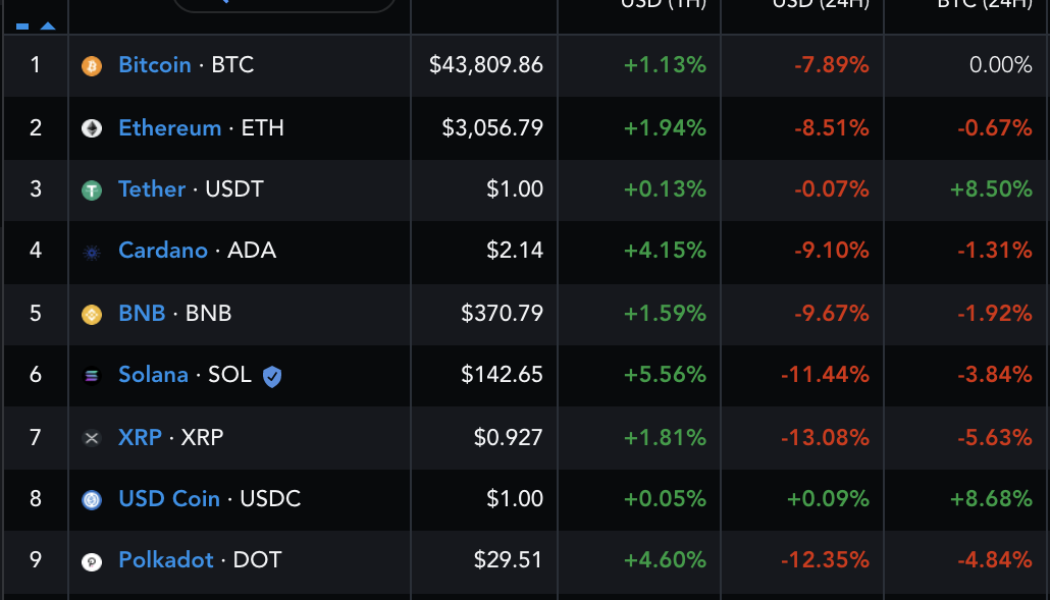Click the Solana coin icon

[x=92, y=375]
